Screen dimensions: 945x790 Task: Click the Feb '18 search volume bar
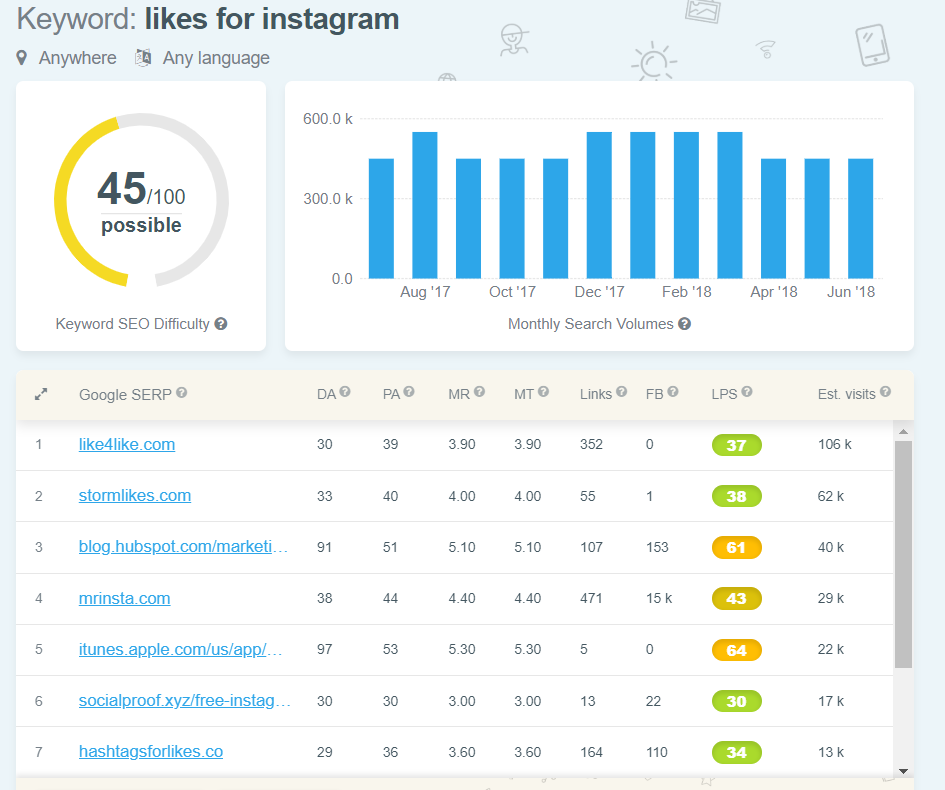[x=686, y=205]
